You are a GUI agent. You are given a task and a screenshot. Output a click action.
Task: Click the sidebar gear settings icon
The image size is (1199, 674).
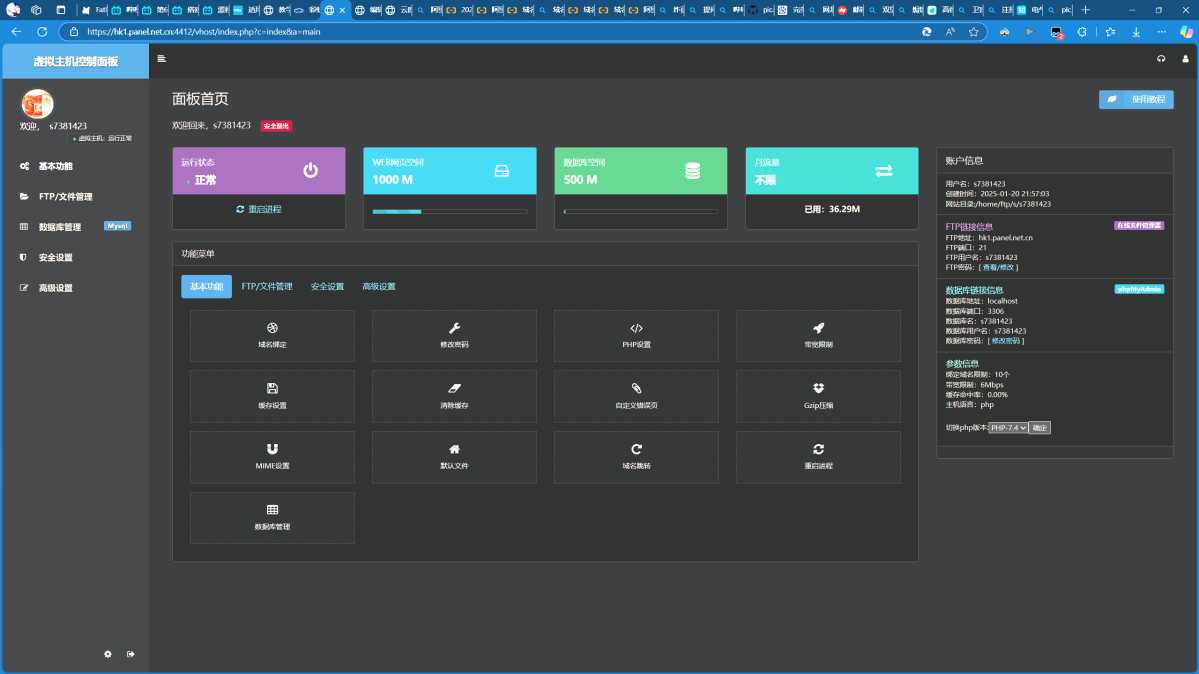[108, 654]
